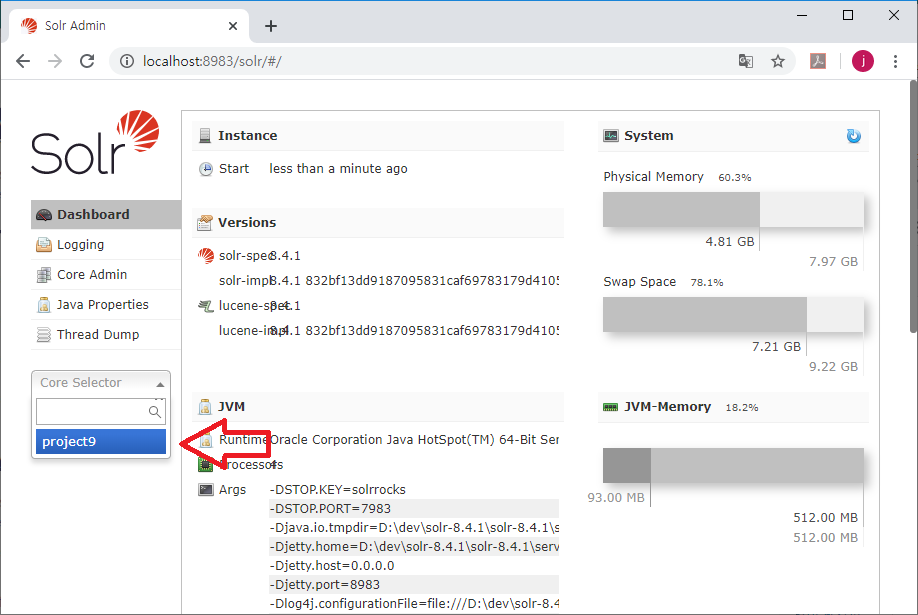Click 'less than a minute ago' text

(338, 169)
